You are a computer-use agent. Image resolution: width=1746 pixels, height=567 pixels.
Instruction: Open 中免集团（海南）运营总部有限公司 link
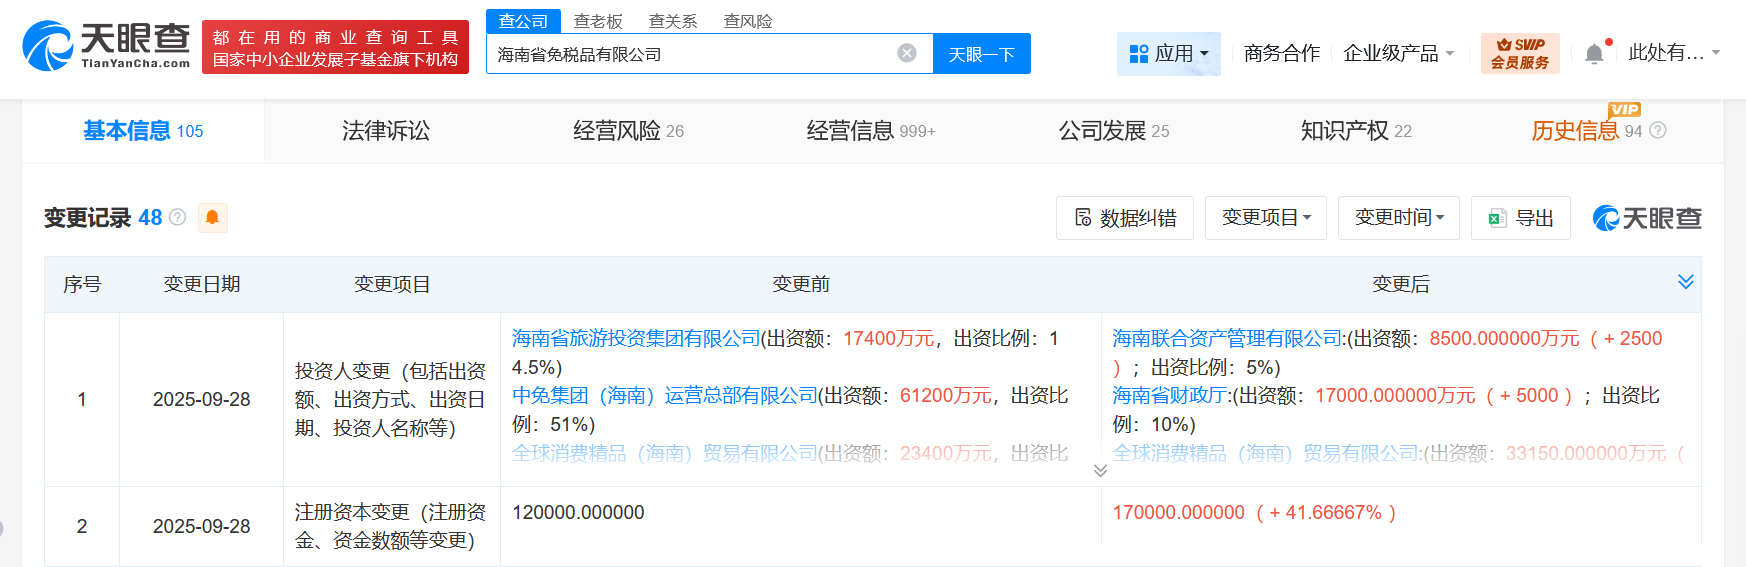[x=665, y=396]
